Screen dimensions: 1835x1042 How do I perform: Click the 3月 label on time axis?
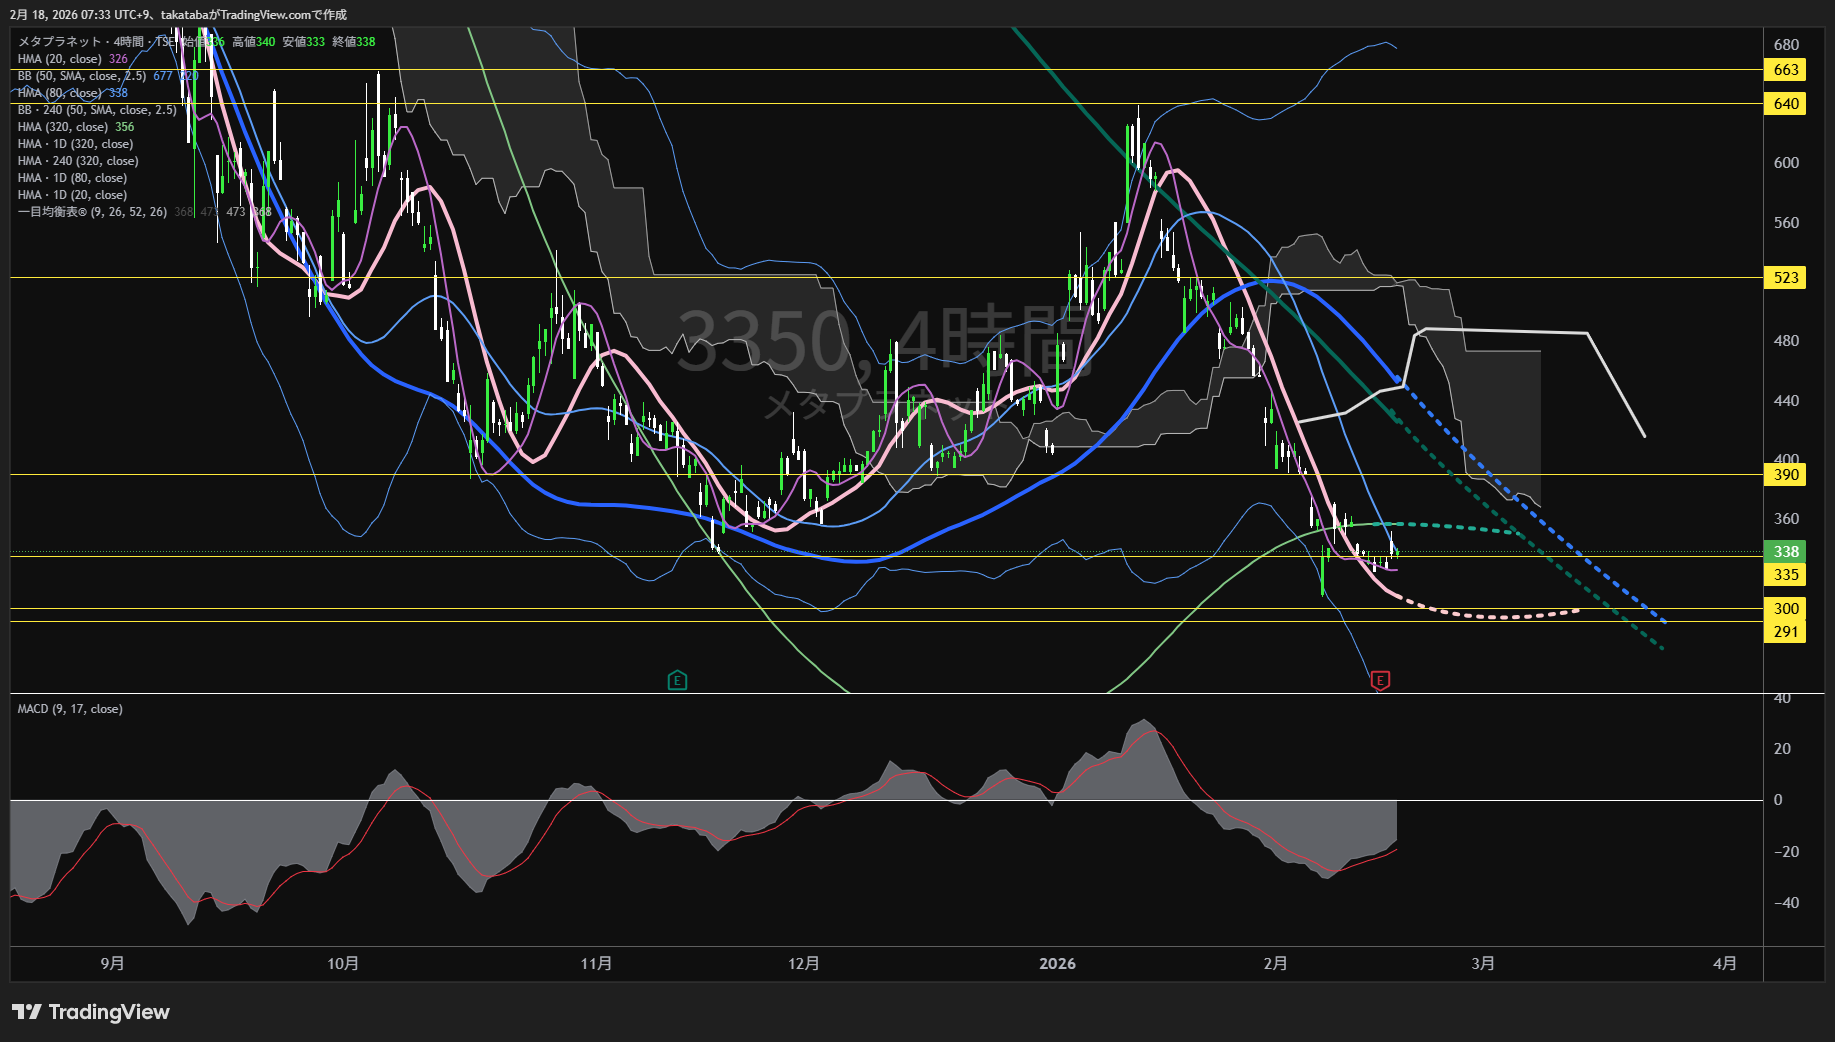pyautogui.click(x=1483, y=964)
